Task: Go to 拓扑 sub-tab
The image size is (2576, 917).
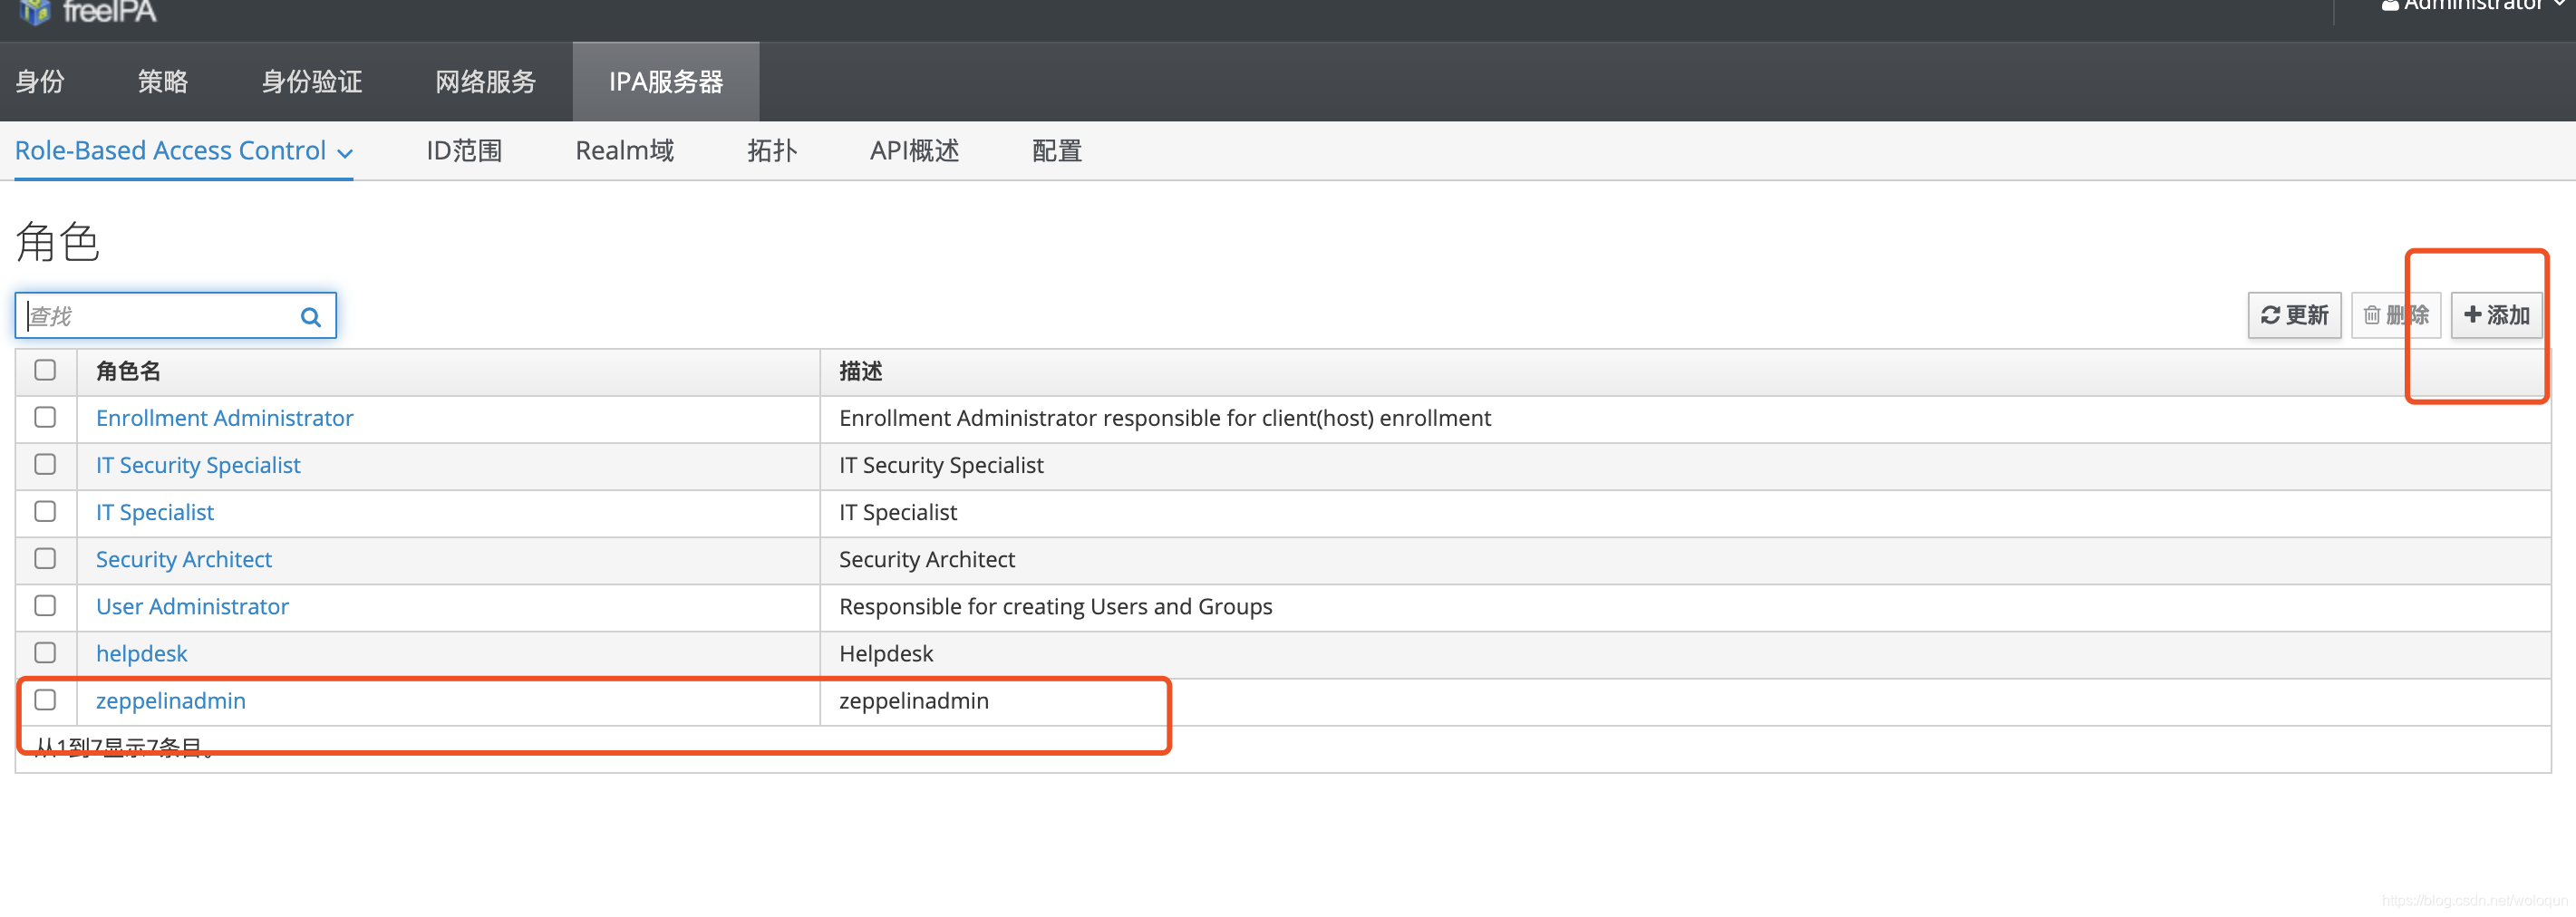Action: pyautogui.click(x=772, y=151)
